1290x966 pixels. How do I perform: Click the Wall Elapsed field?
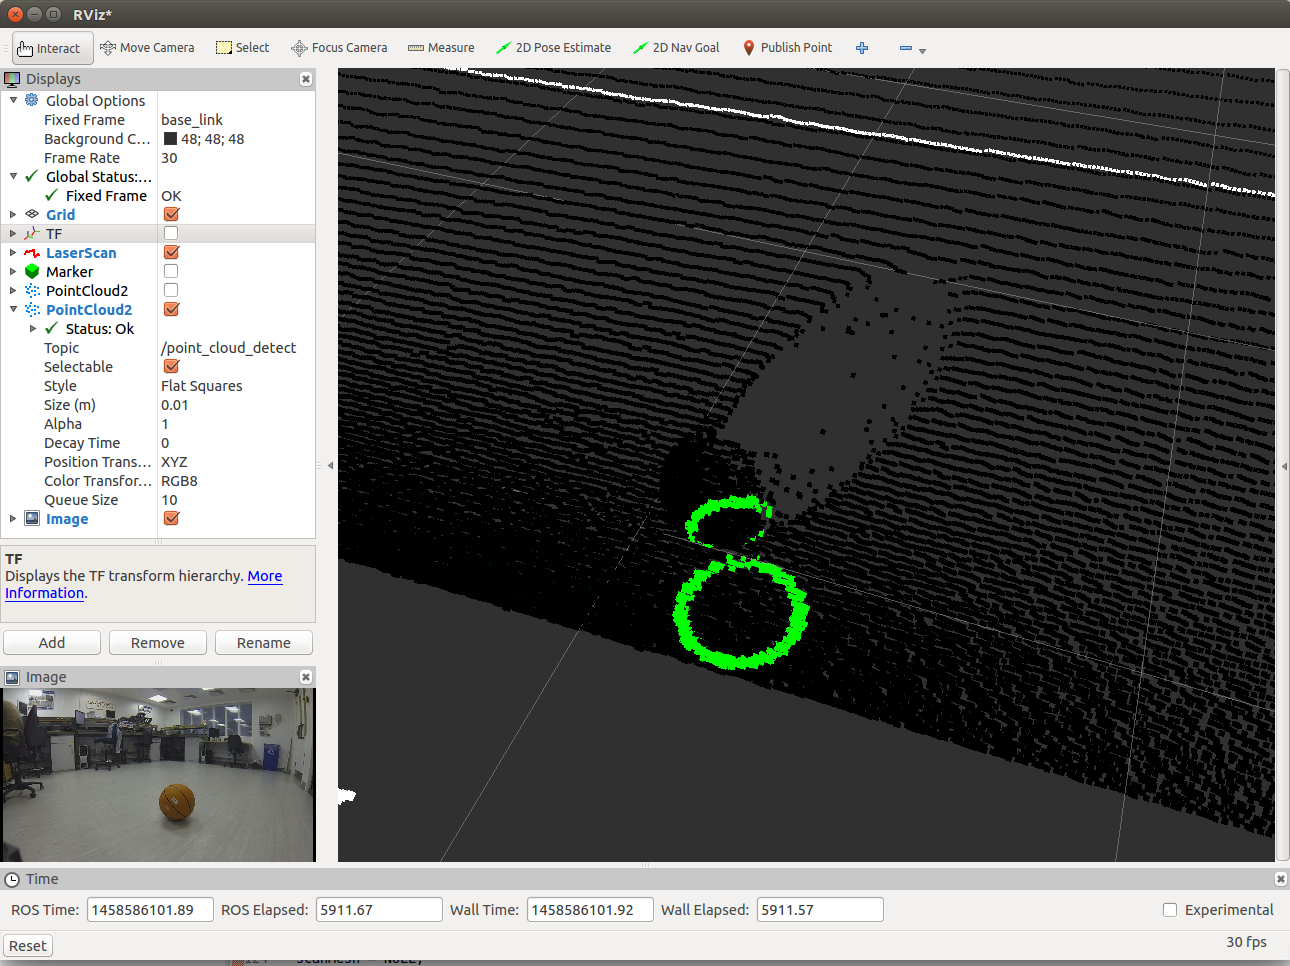point(820,910)
